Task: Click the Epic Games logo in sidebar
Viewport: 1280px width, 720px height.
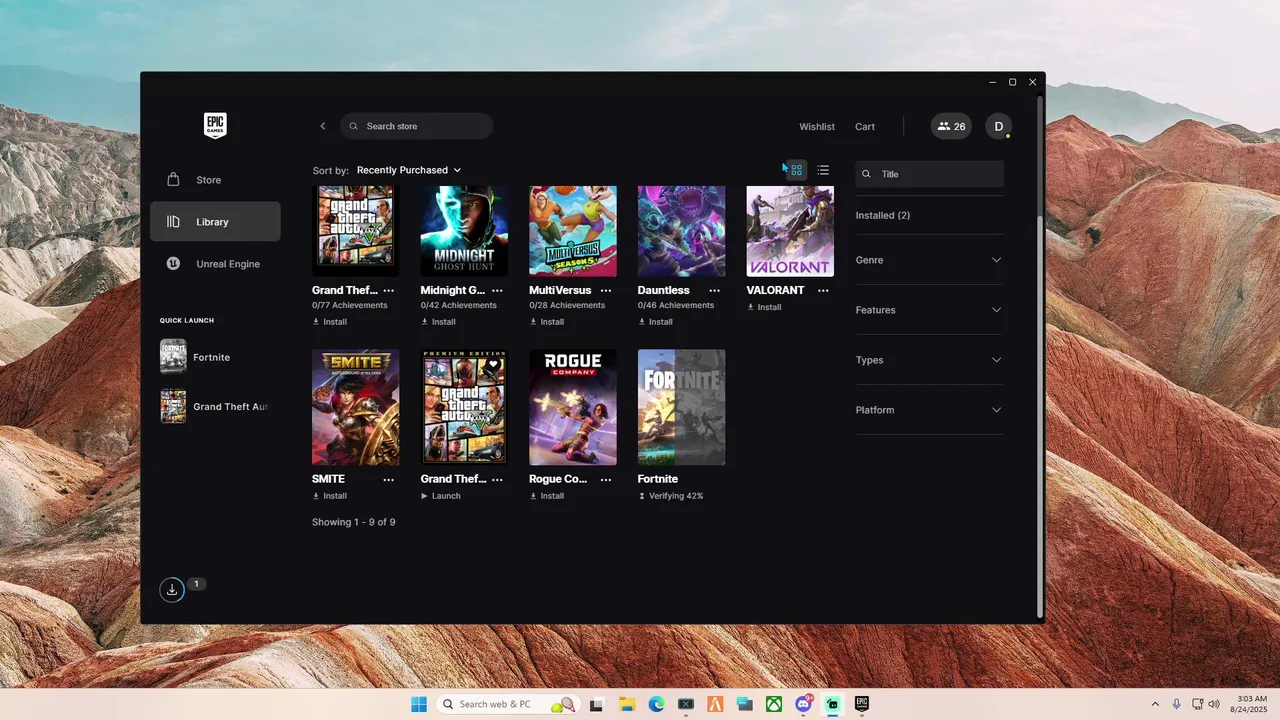Action: (x=215, y=126)
